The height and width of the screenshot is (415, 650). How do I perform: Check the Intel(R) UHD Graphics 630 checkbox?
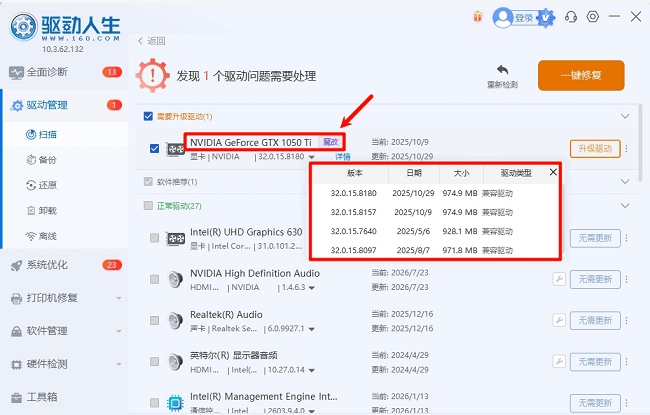(x=154, y=238)
